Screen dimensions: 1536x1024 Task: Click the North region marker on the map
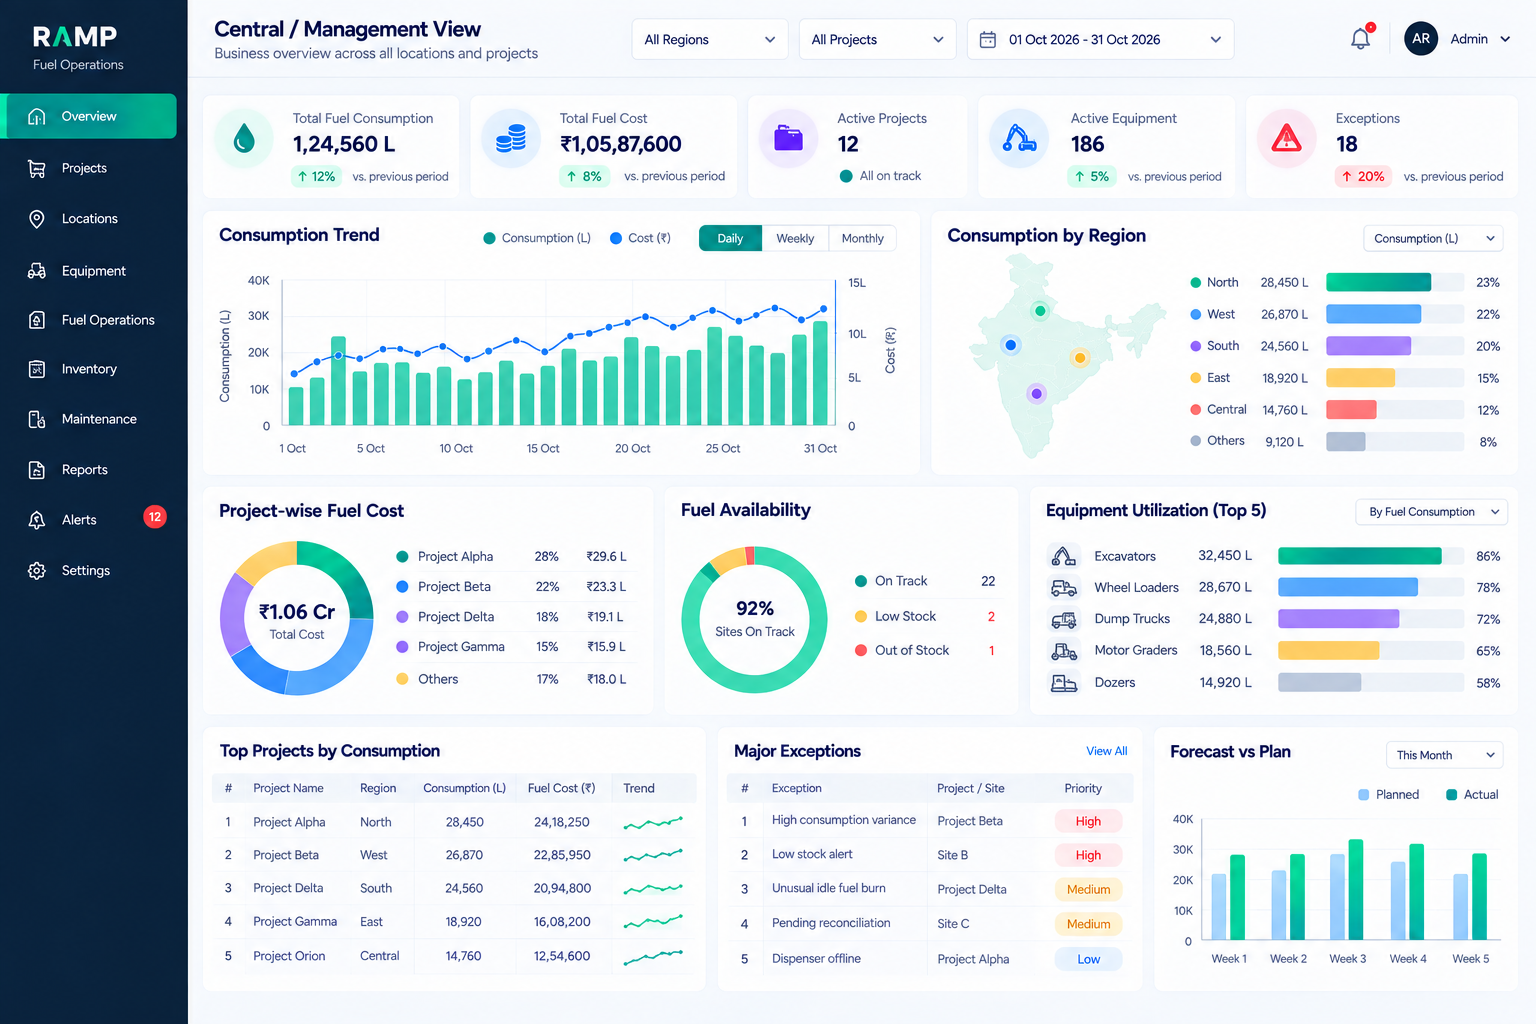(1040, 311)
